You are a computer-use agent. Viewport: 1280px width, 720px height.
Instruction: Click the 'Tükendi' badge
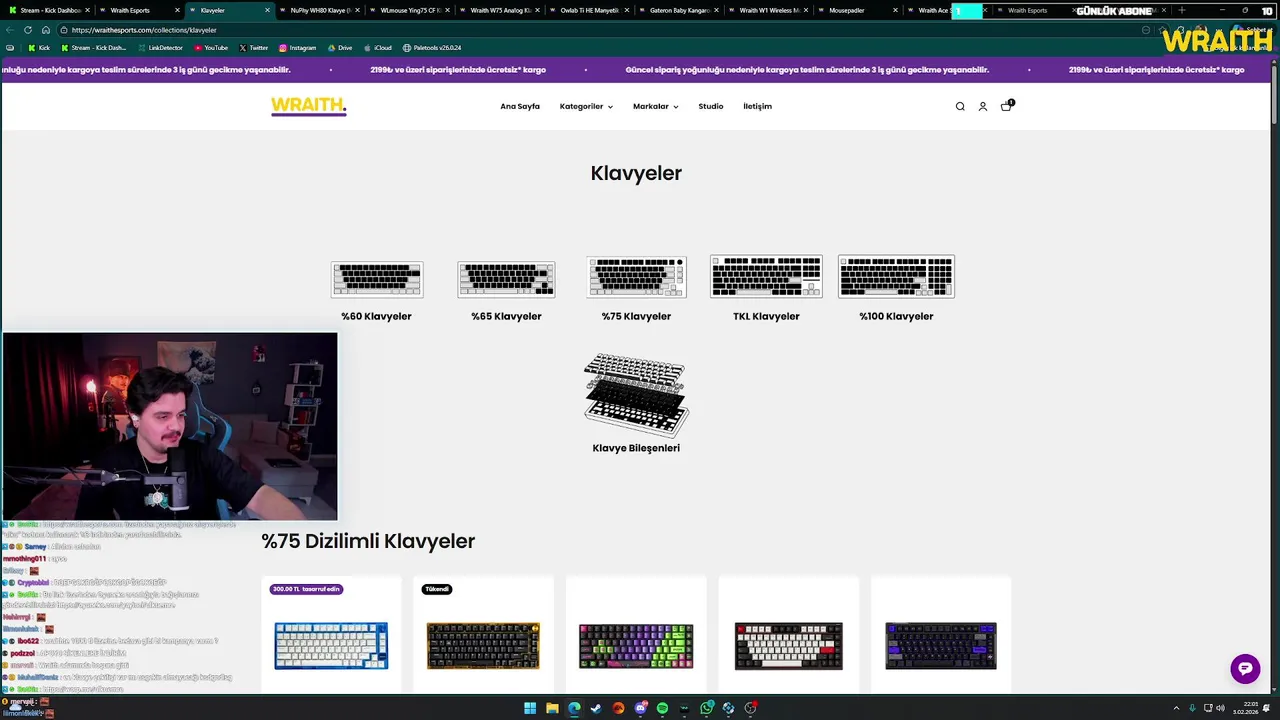point(437,589)
